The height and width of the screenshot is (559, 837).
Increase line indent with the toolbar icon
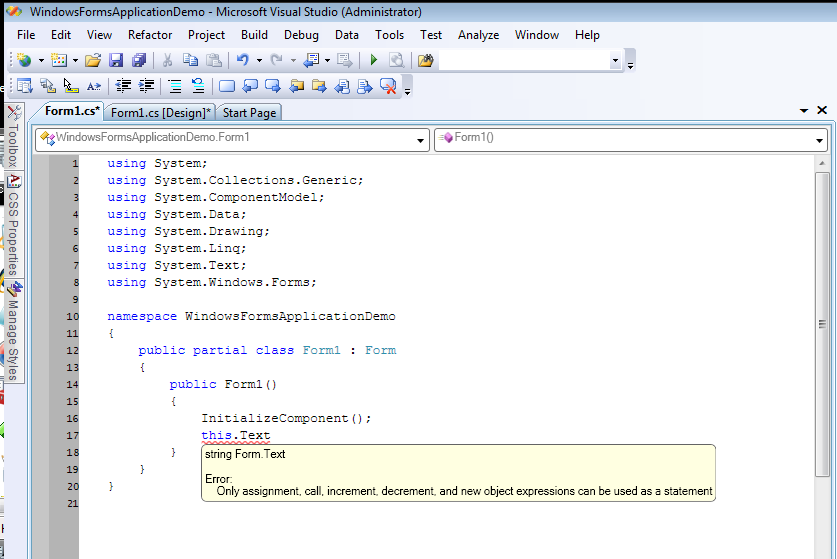146,85
